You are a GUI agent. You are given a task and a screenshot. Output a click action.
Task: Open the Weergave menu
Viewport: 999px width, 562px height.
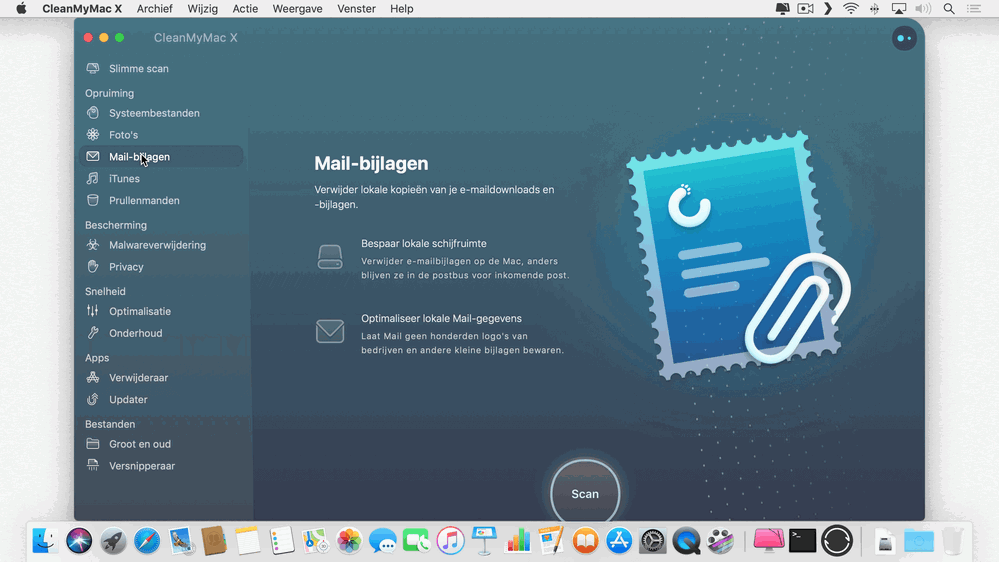pyautogui.click(x=297, y=9)
